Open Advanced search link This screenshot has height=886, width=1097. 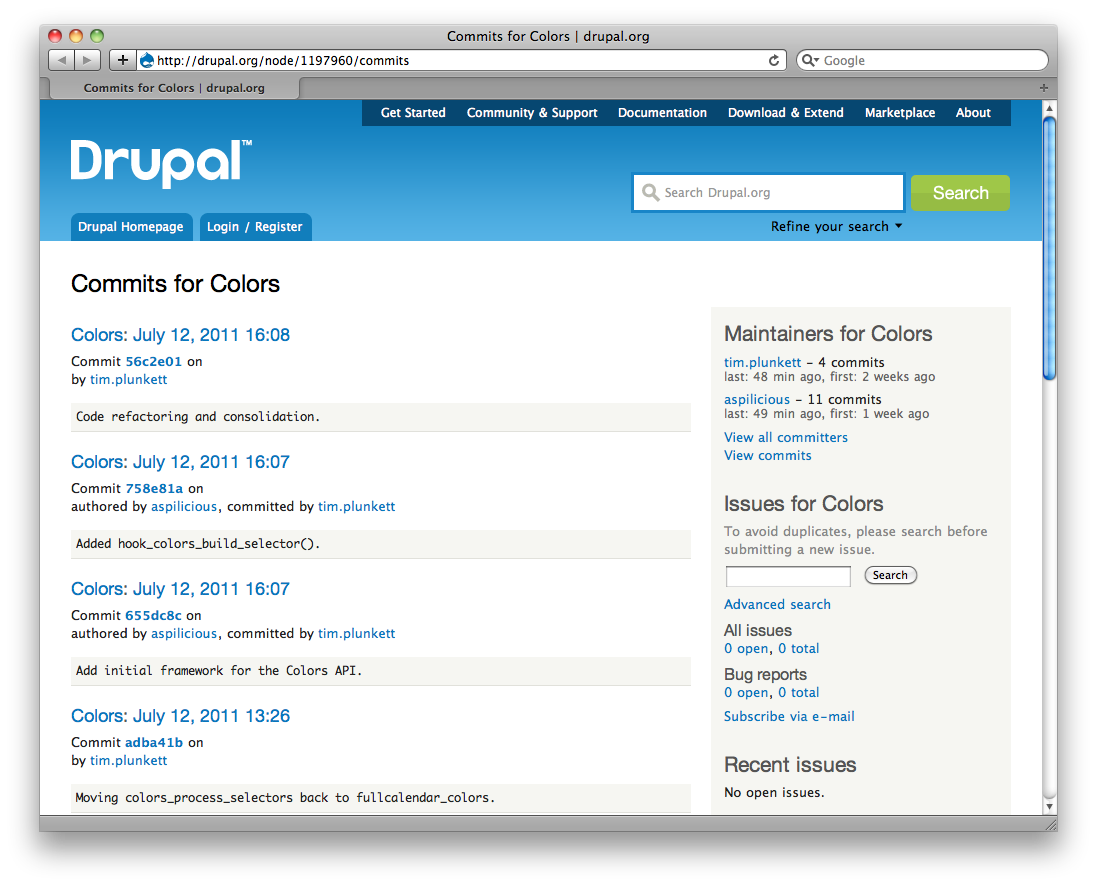click(777, 605)
